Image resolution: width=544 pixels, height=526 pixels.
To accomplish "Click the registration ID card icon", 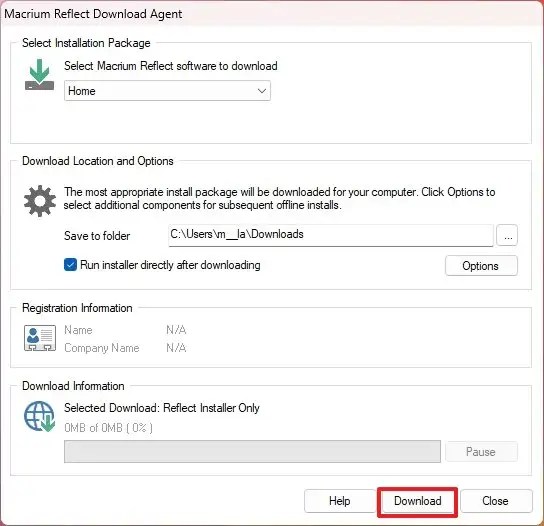I will point(40,338).
